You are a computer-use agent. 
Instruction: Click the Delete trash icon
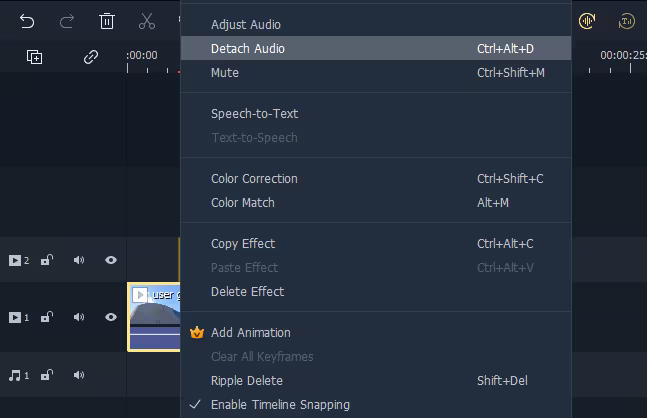click(107, 21)
